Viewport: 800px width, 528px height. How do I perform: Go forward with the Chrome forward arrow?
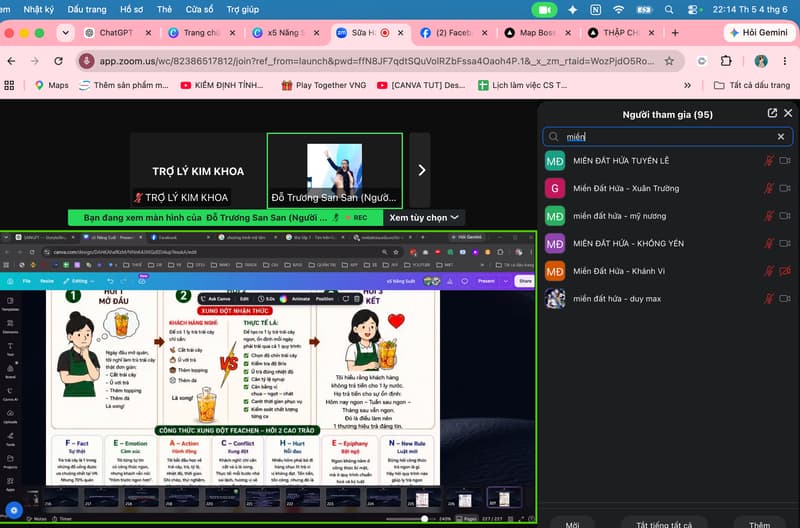tap(34, 61)
